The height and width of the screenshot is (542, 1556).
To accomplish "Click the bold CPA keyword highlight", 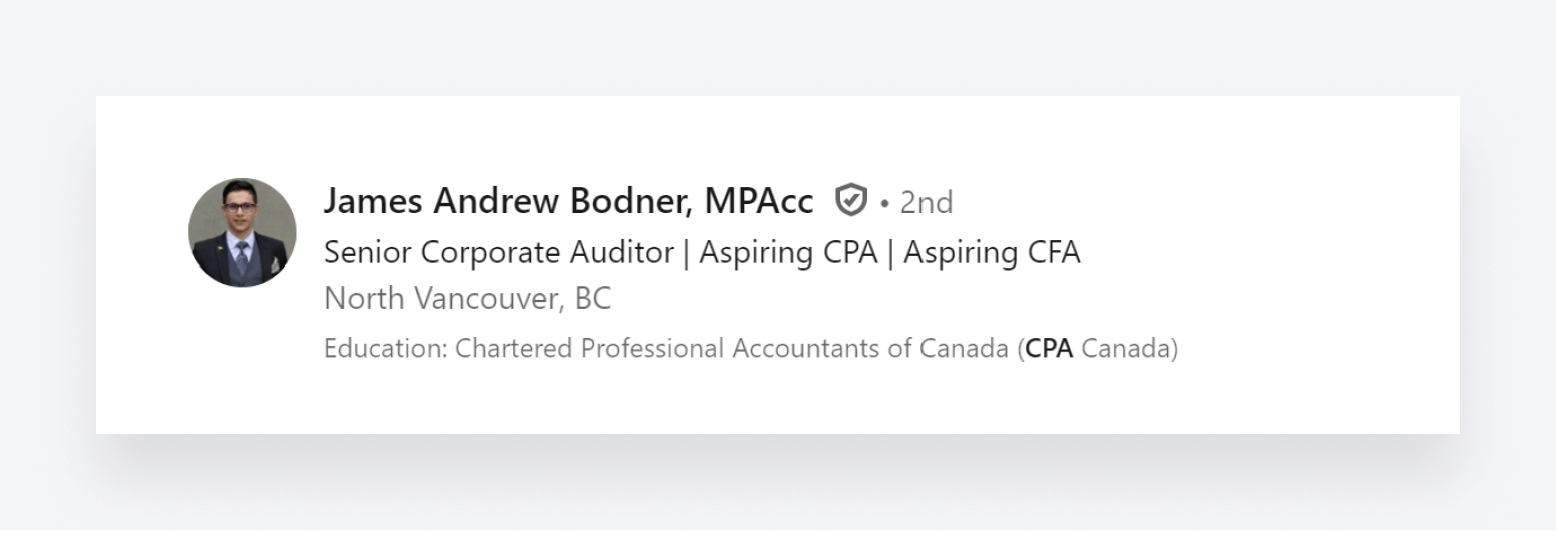I will (x=1049, y=349).
